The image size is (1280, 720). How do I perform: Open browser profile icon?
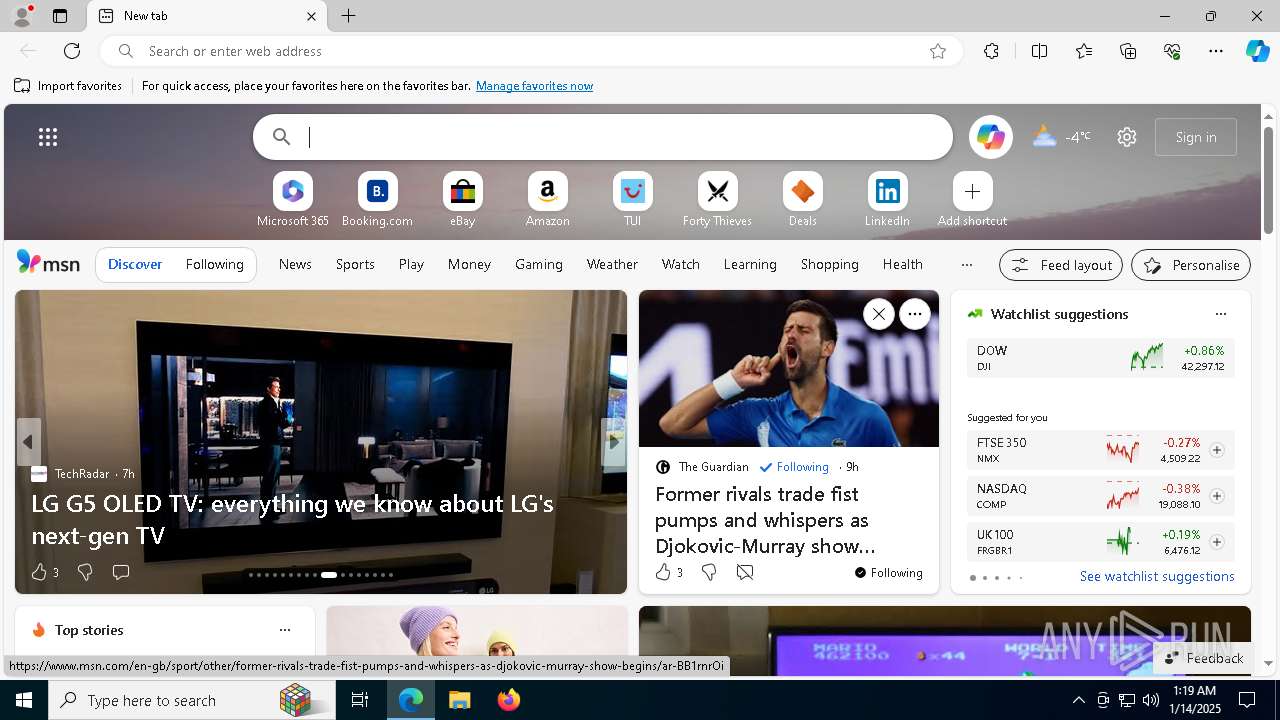coord(22,16)
